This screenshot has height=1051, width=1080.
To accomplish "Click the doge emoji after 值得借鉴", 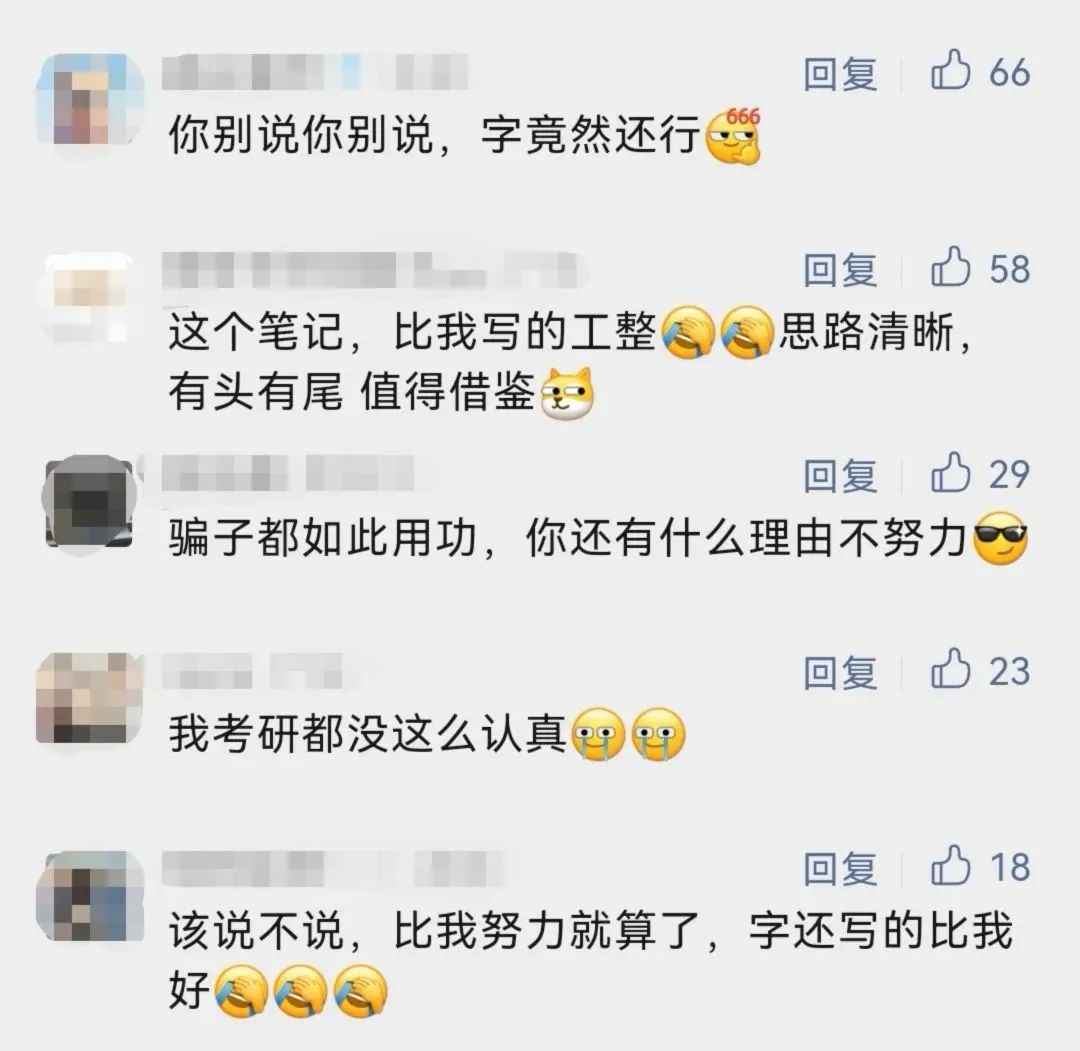I will pos(568,393).
